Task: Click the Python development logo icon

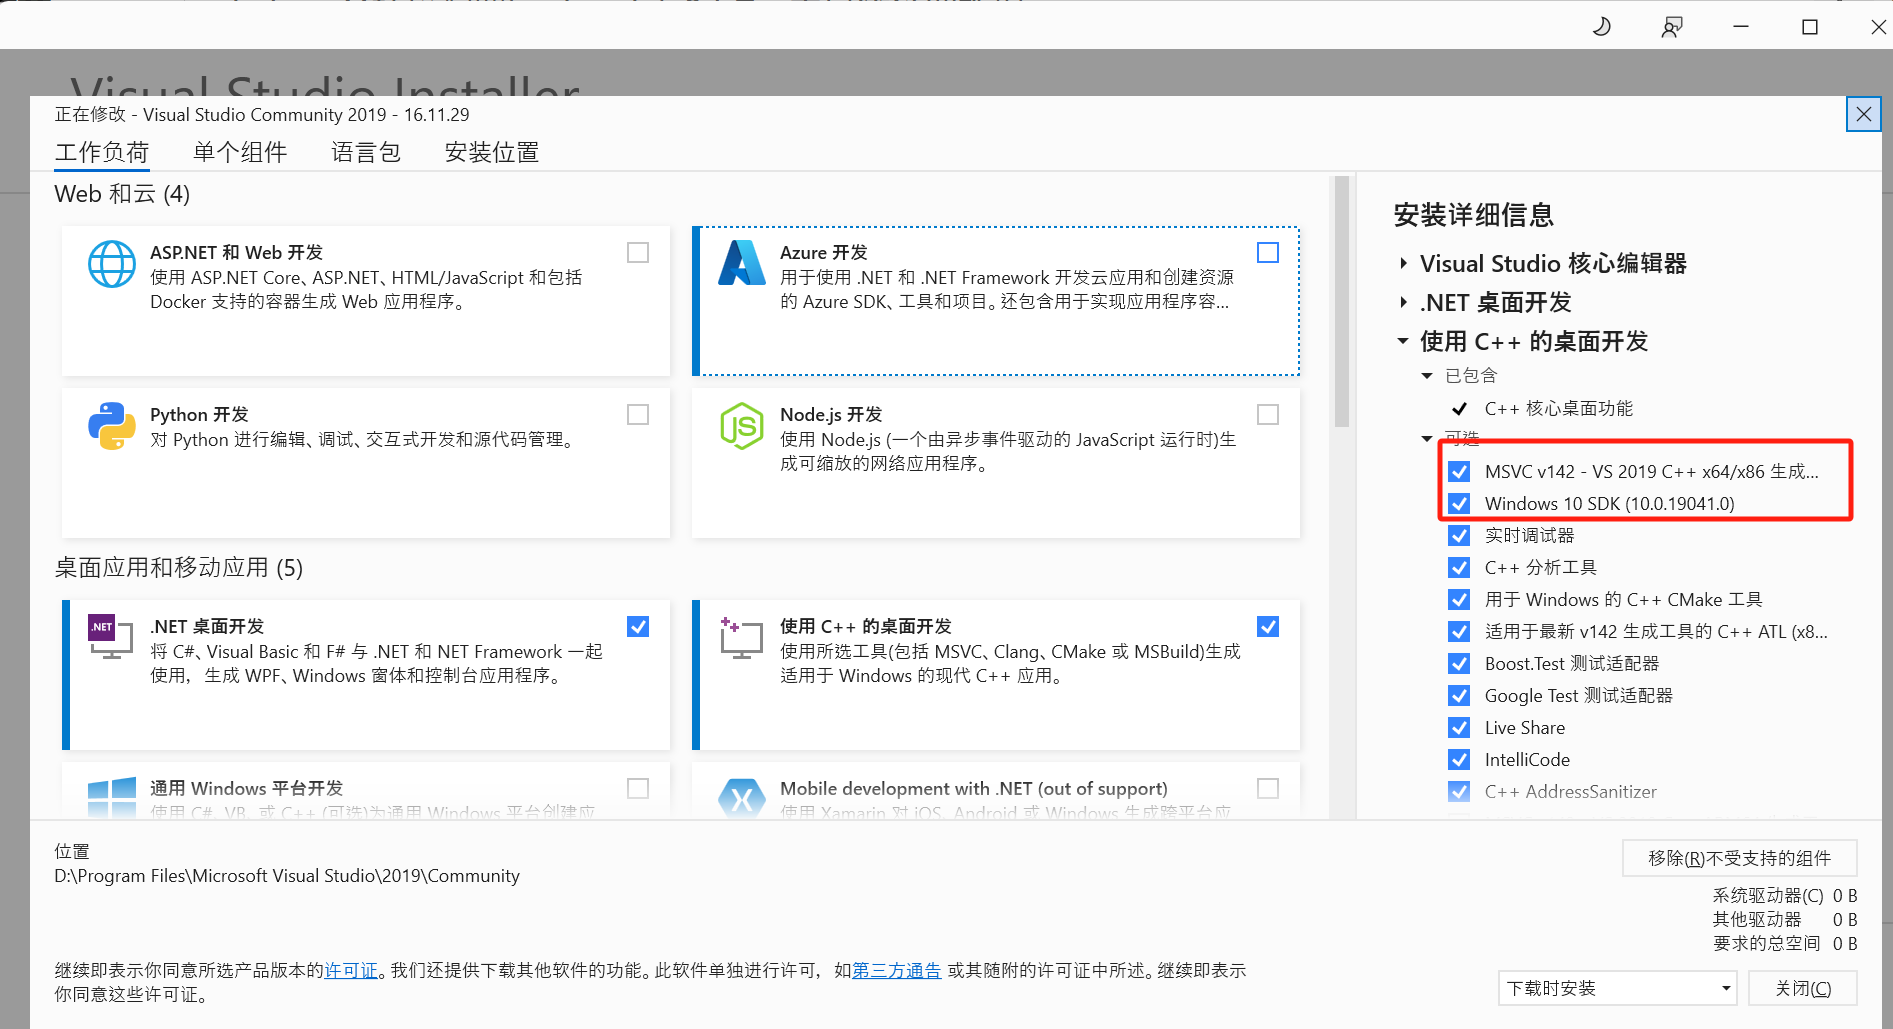Action: (112, 426)
